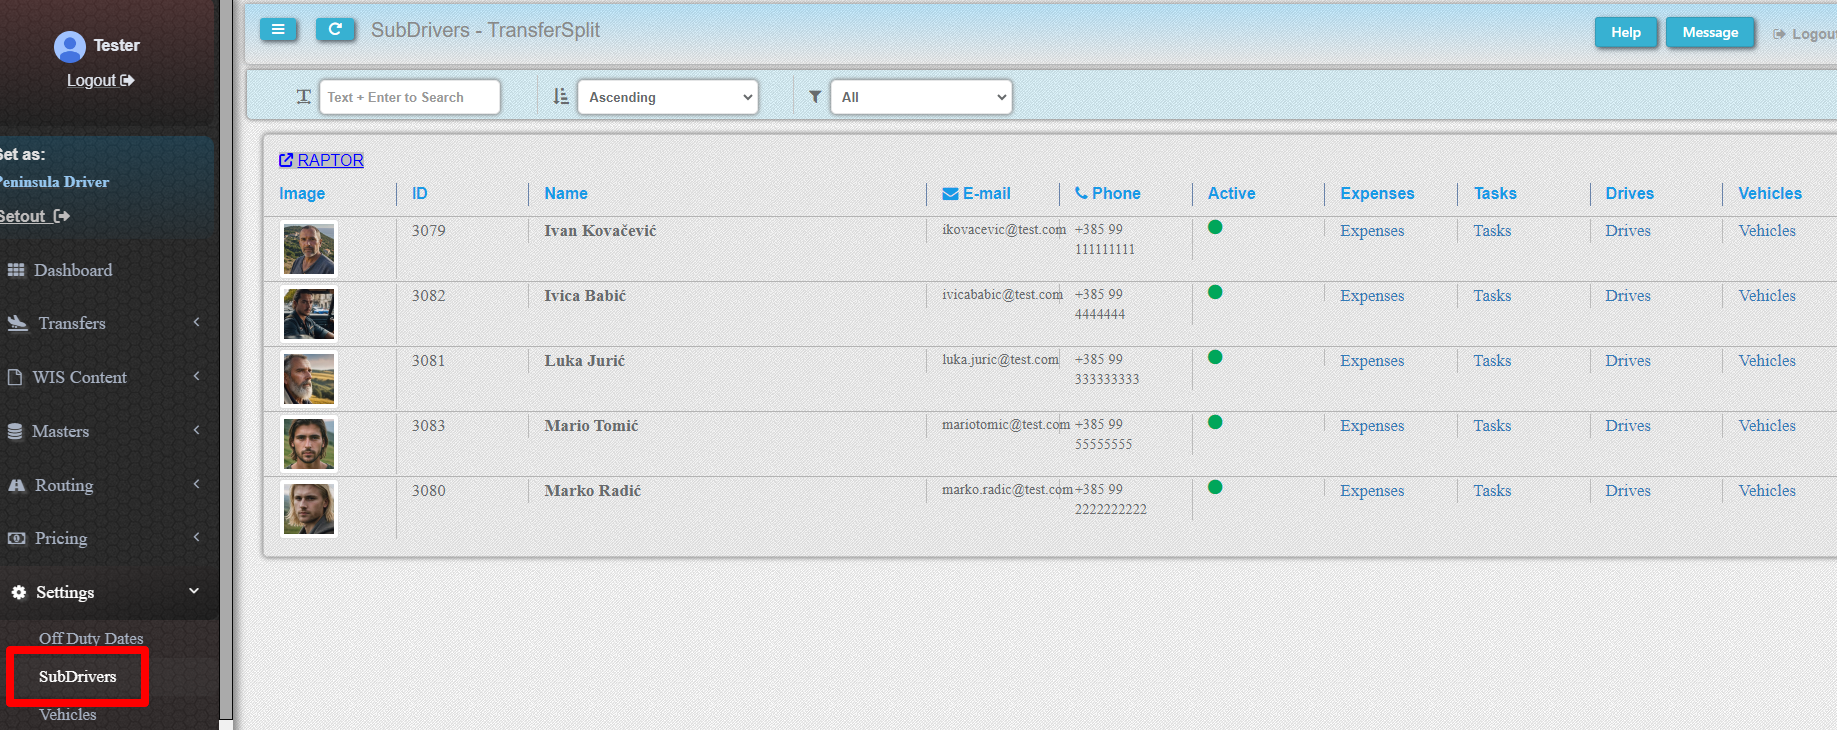Click the sort order icon

561,97
